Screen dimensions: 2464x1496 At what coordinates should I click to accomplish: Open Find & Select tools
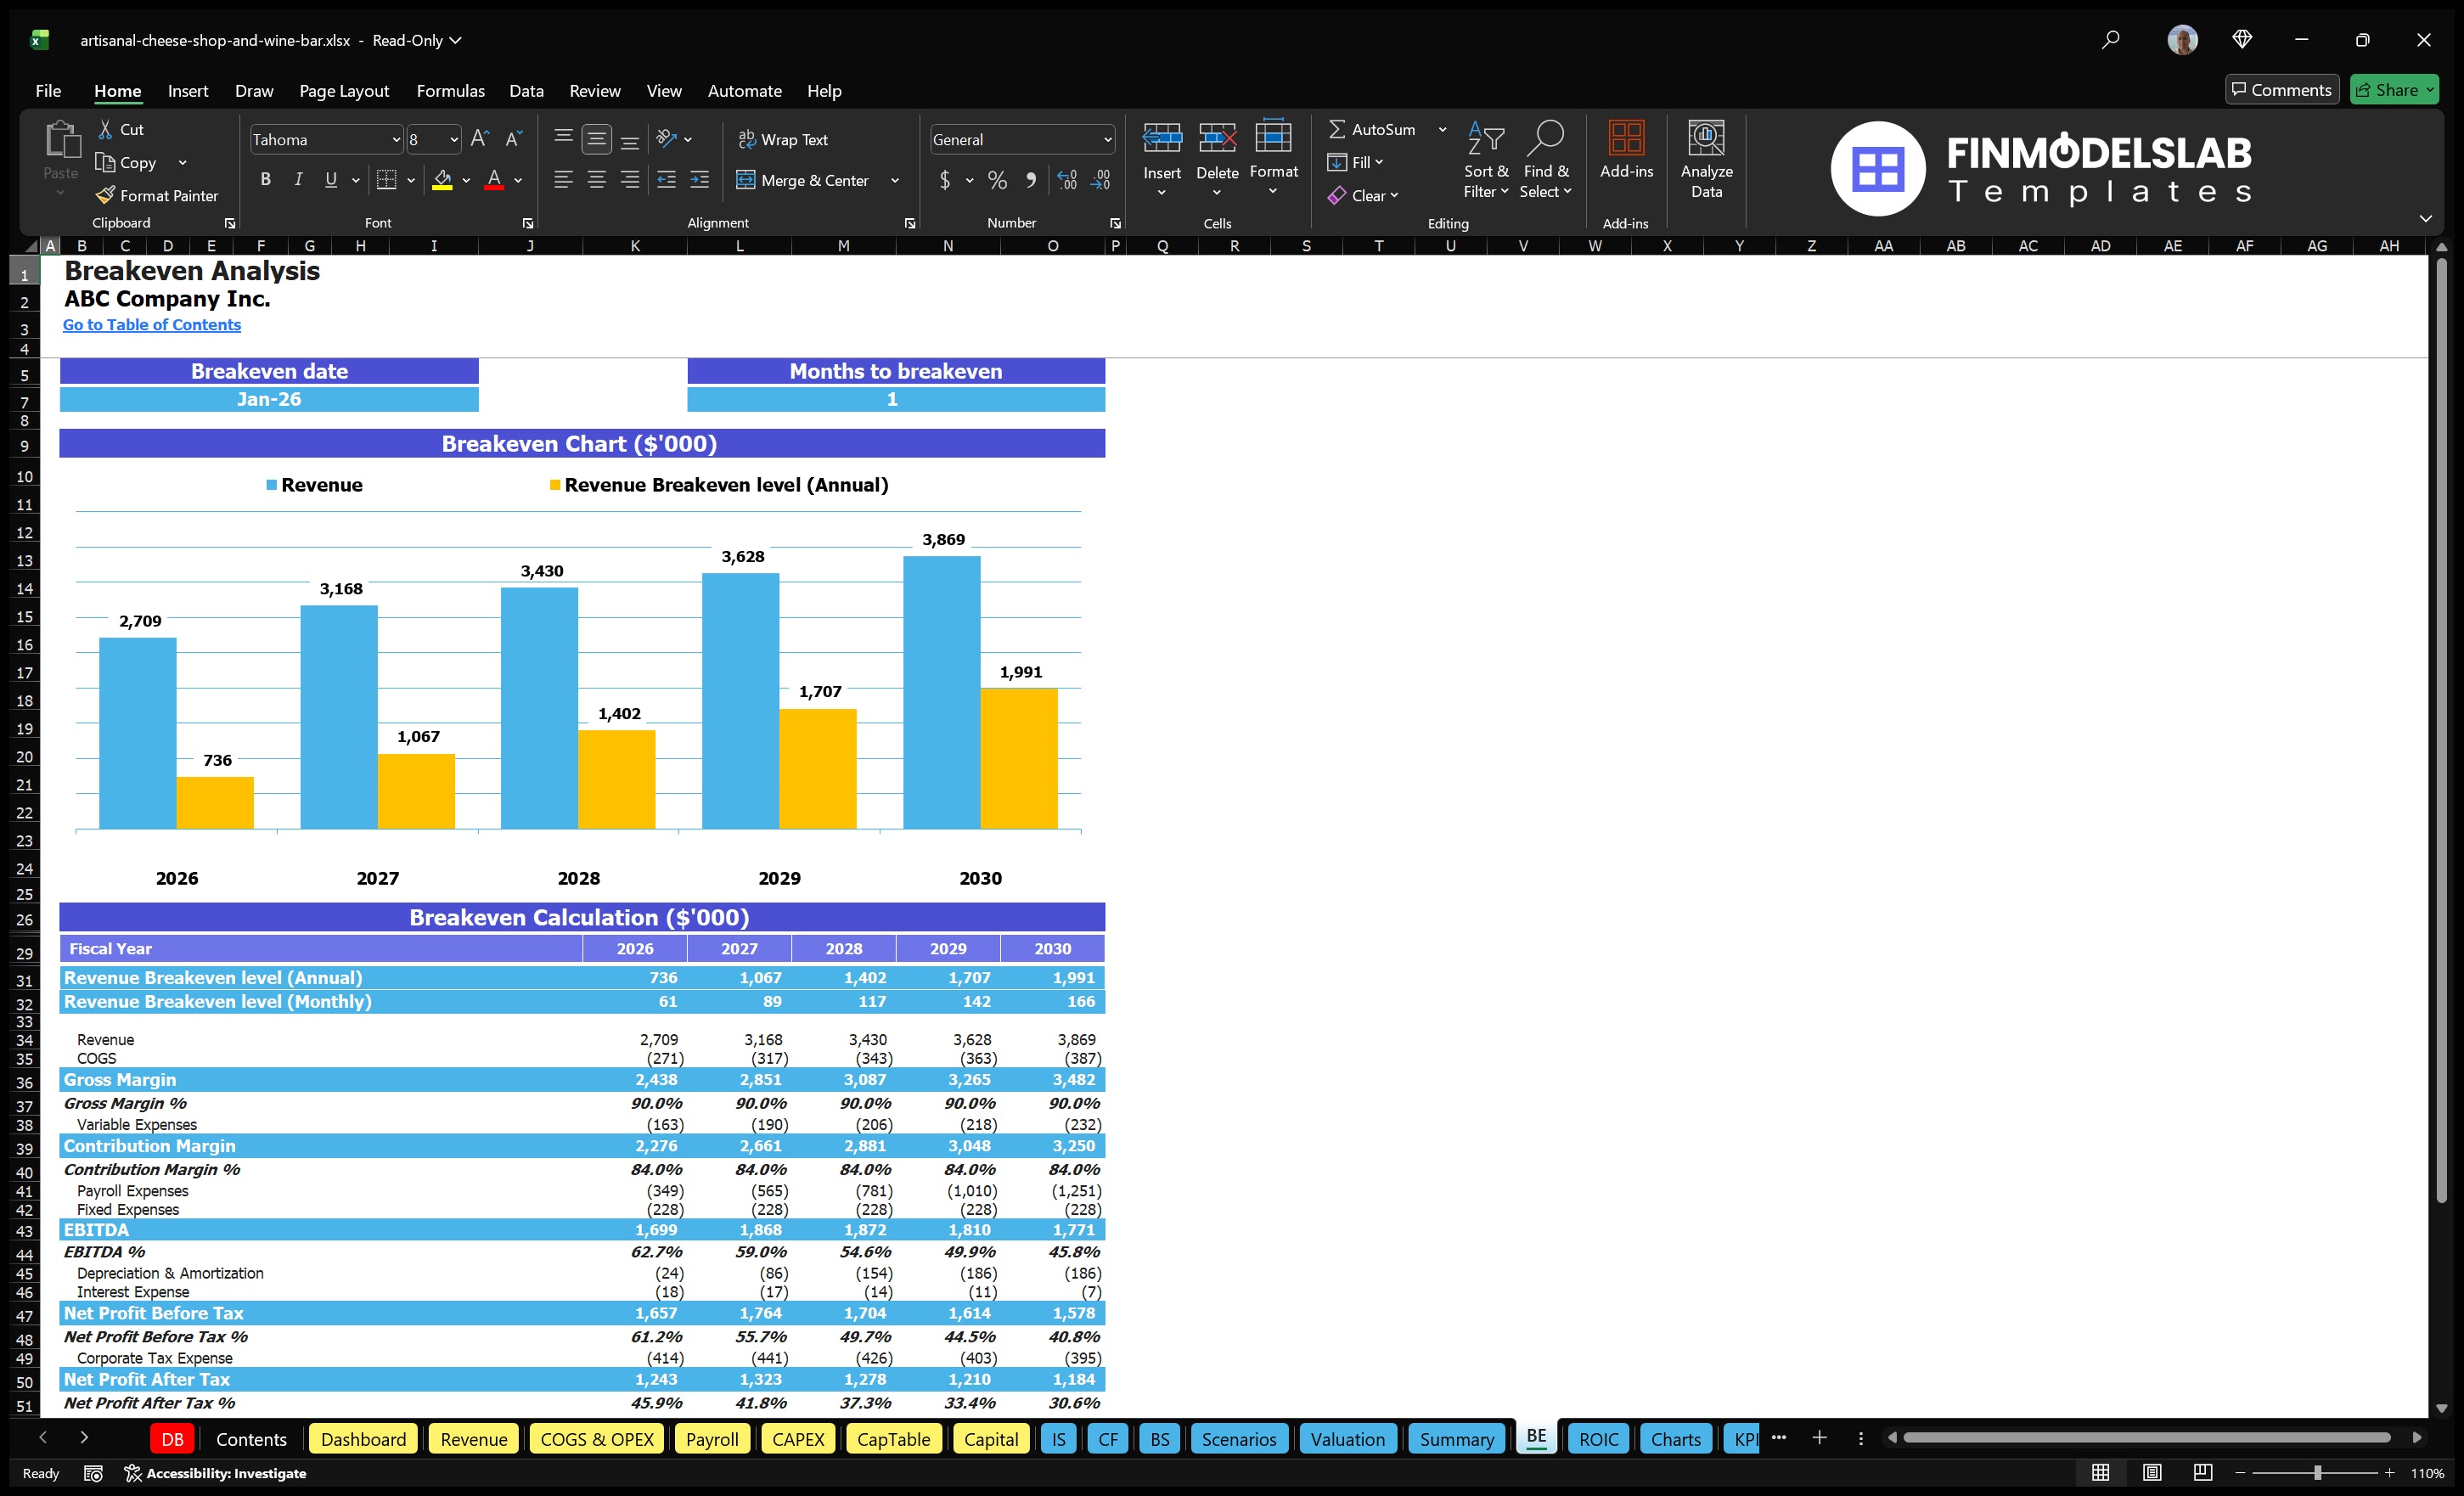click(x=1545, y=160)
